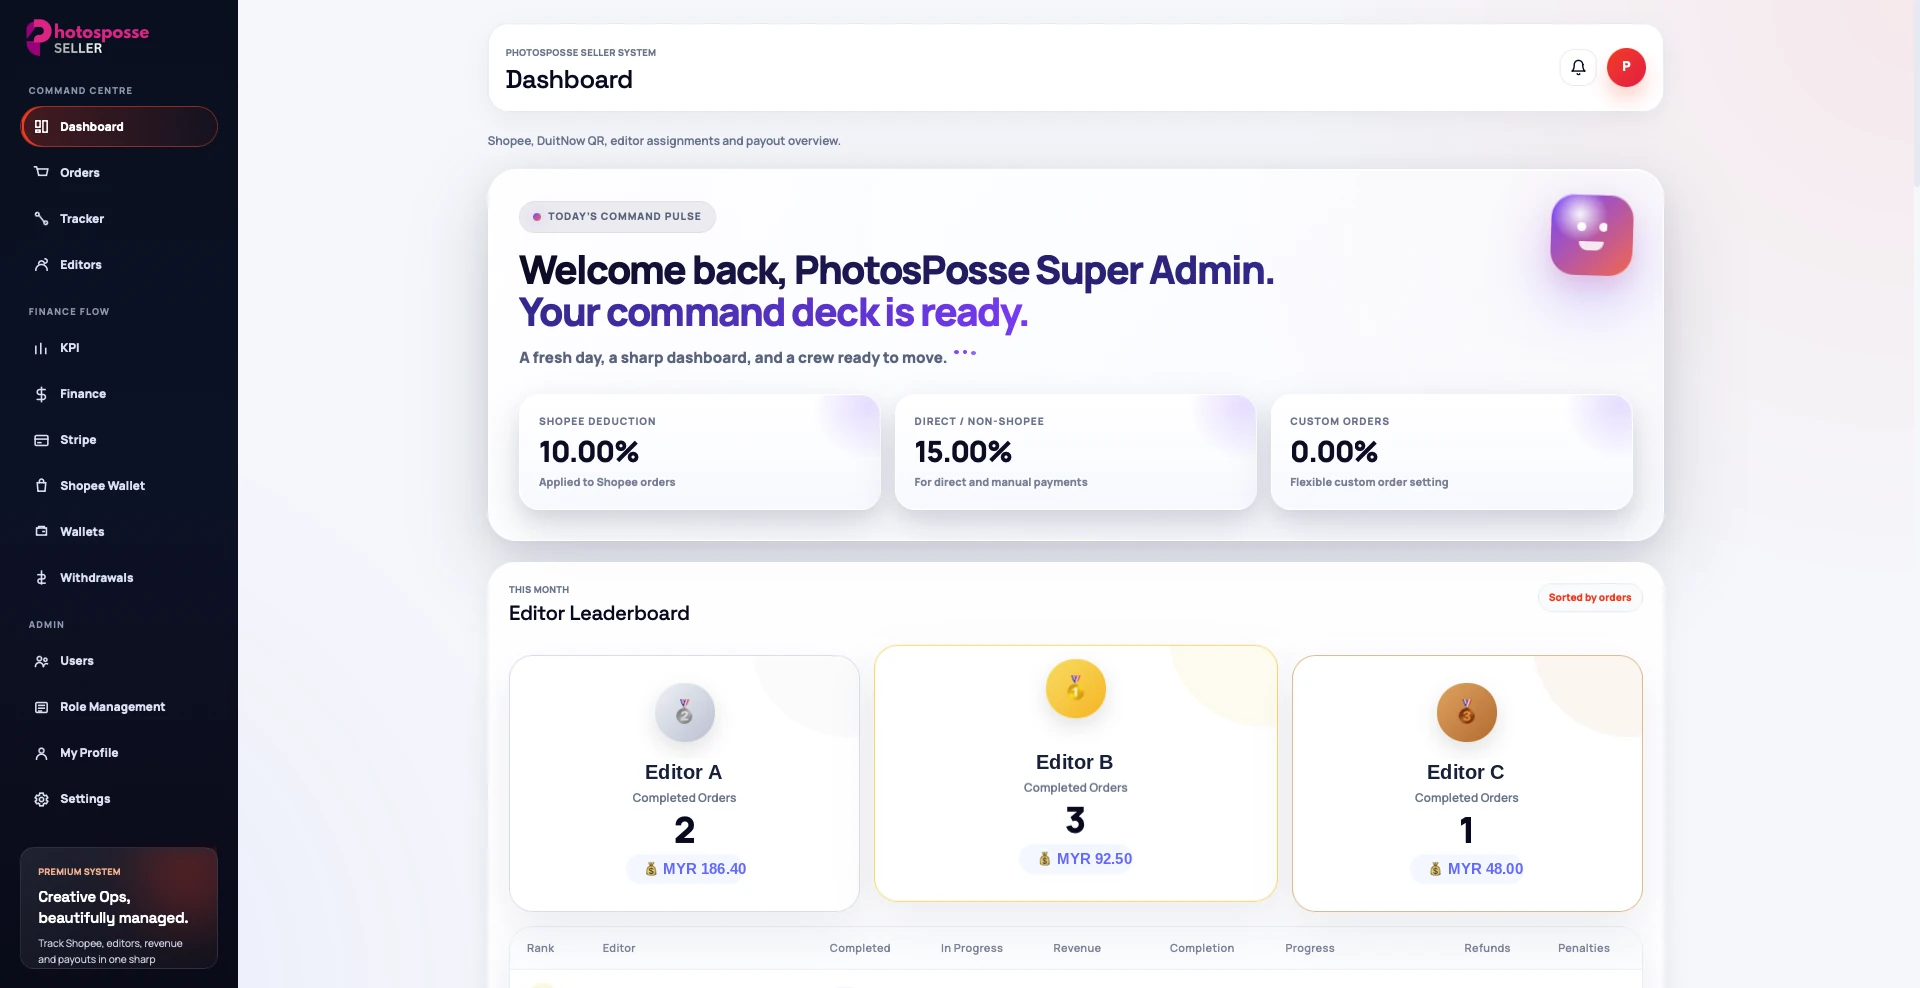Viewport: 1920px width, 988px height.
Task: Click the Dashboard grid icon in sidebar
Action: point(41,127)
